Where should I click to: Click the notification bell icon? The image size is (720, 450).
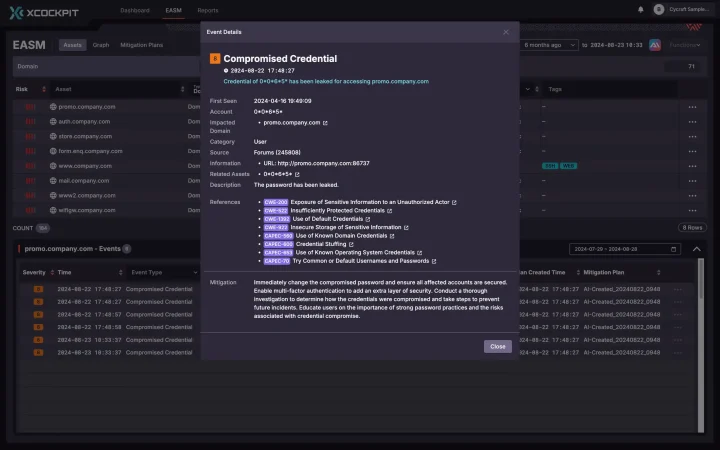[641, 10]
